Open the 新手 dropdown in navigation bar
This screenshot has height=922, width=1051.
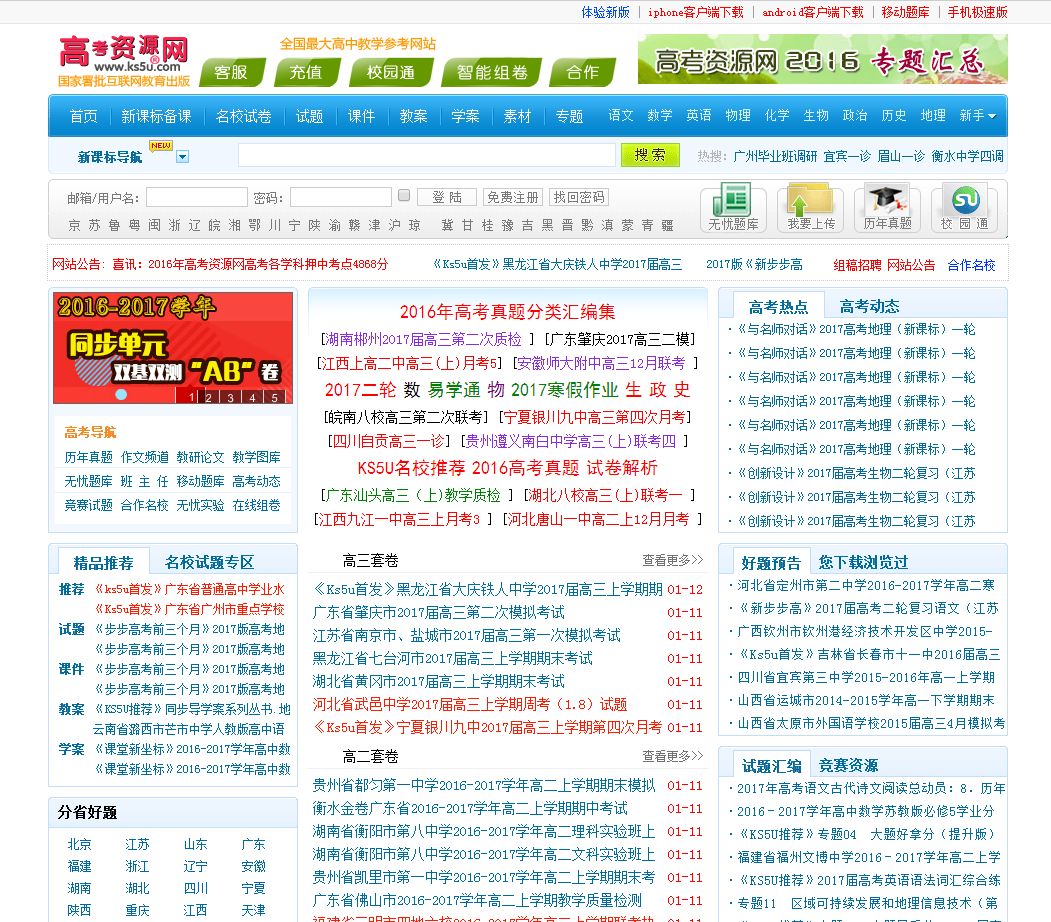point(977,116)
